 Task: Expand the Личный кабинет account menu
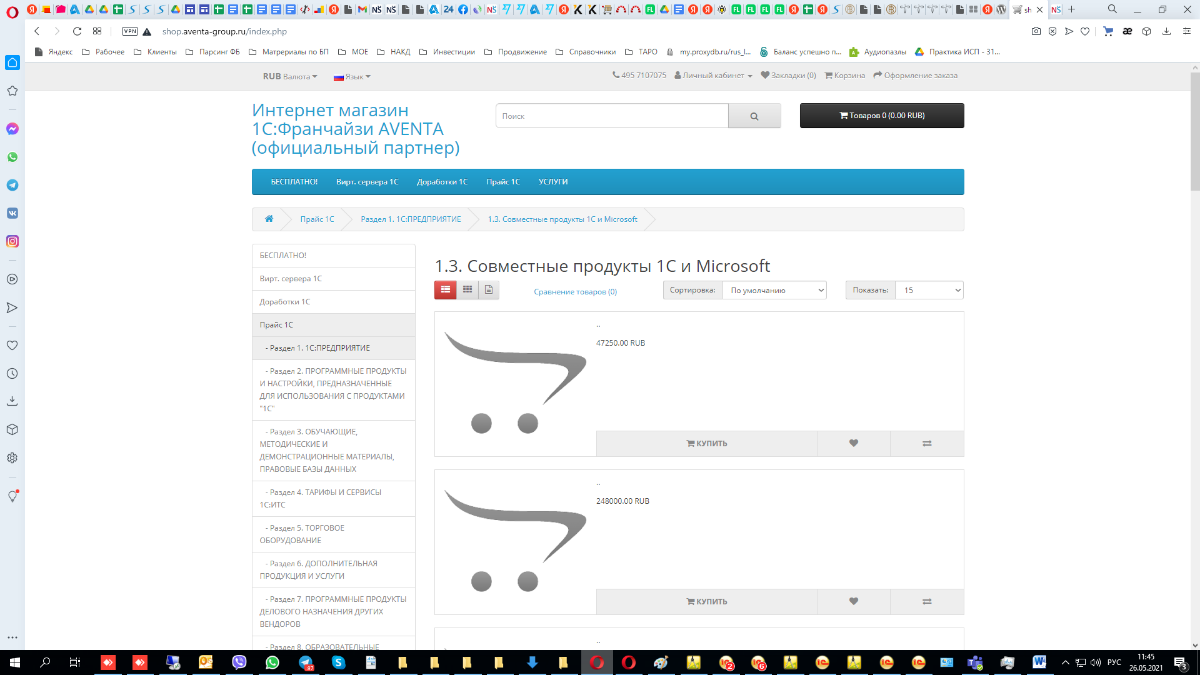pos(714,75)
